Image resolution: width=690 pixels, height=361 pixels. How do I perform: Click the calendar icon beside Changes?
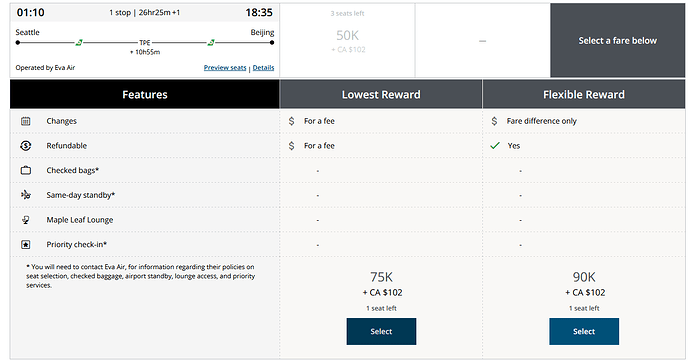tap(26, 121)
